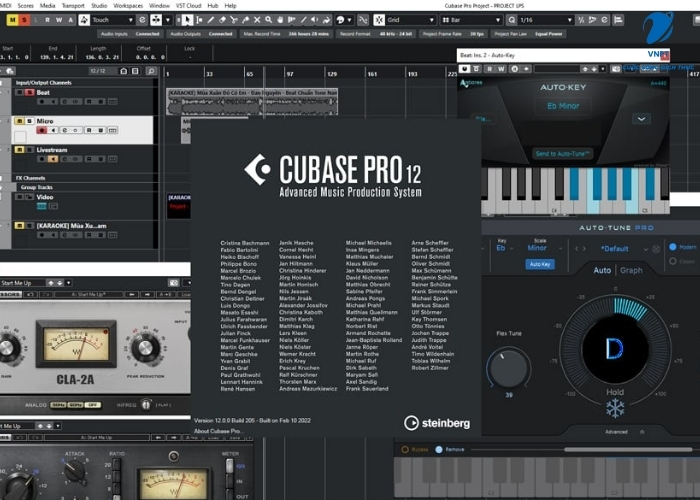Viewport: 700px width, 500px height.
Task: Click the Remove option below Auto-Tune
Action: [x=450, y=450]
